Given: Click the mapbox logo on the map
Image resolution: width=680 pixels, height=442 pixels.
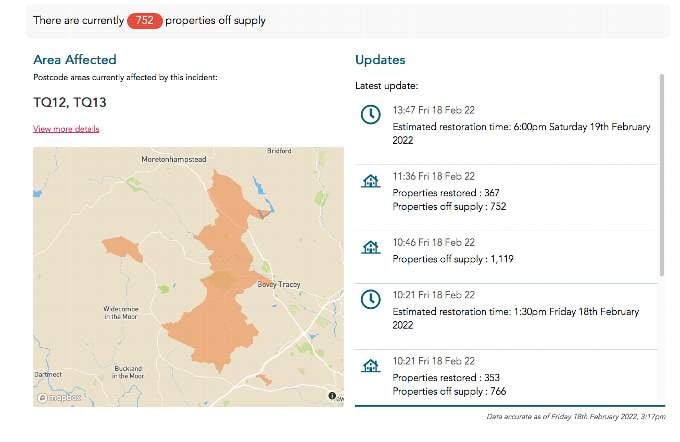Looking at the screenshot, I should [59, 397].
